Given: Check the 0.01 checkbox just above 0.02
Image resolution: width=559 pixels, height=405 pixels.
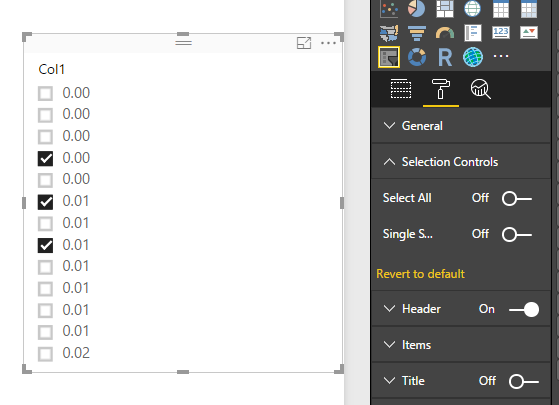Looking at the screenshot, I should pyautogui.click(x=45, y=332).
